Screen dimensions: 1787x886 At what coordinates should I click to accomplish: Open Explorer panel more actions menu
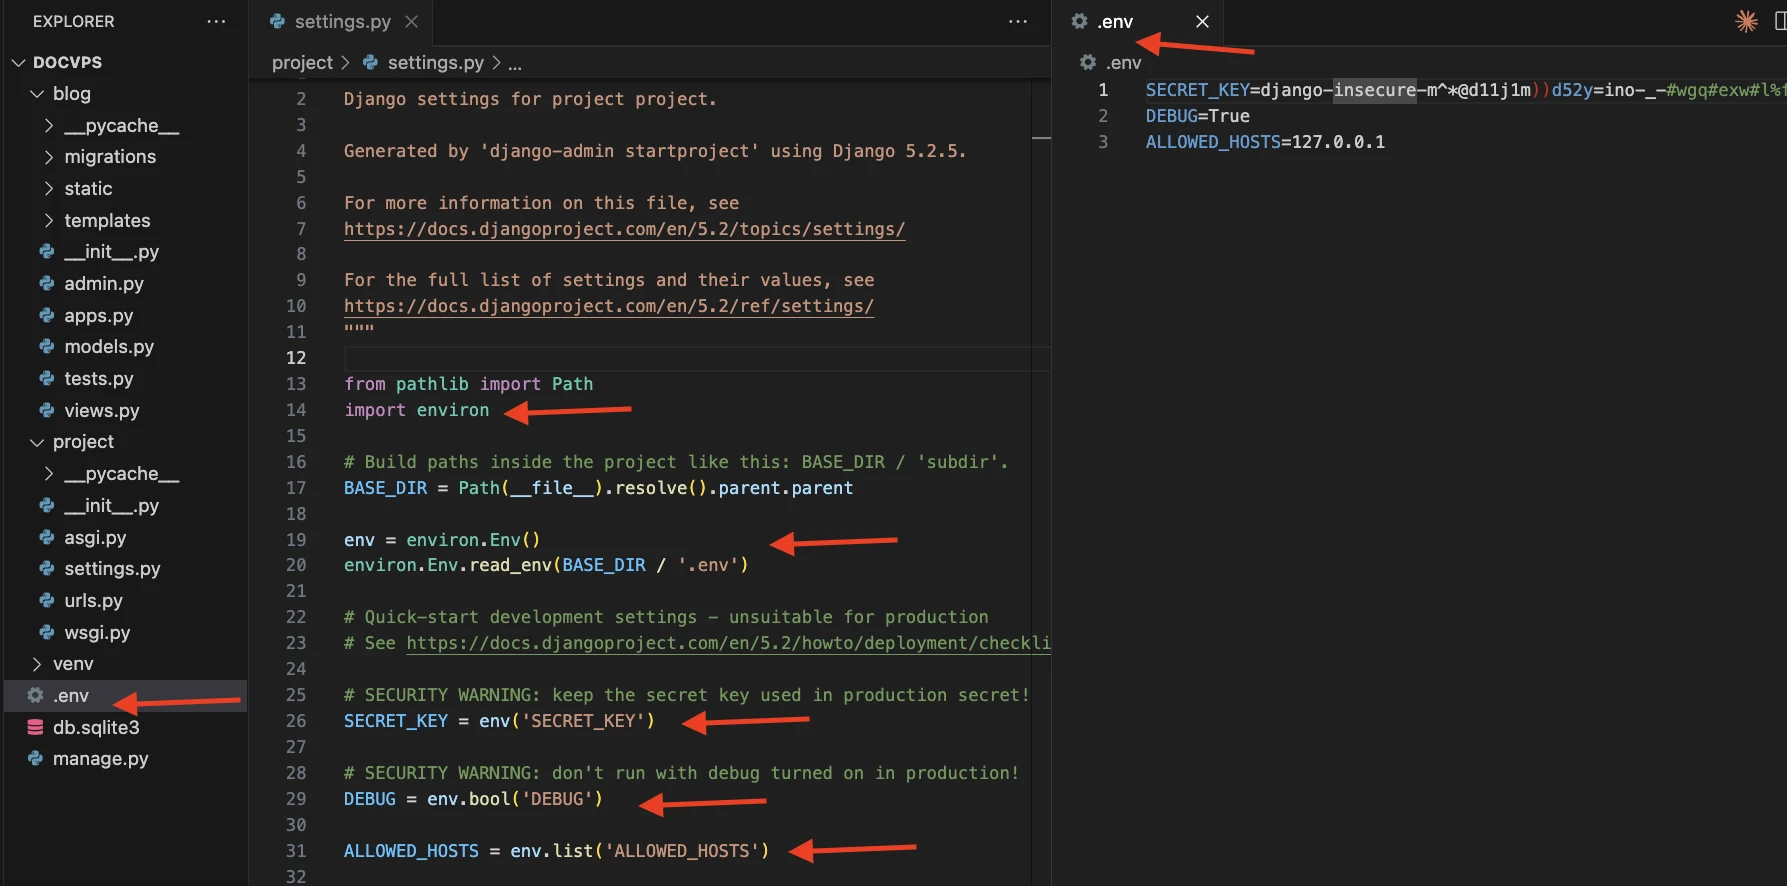click(x=216, y=21)
